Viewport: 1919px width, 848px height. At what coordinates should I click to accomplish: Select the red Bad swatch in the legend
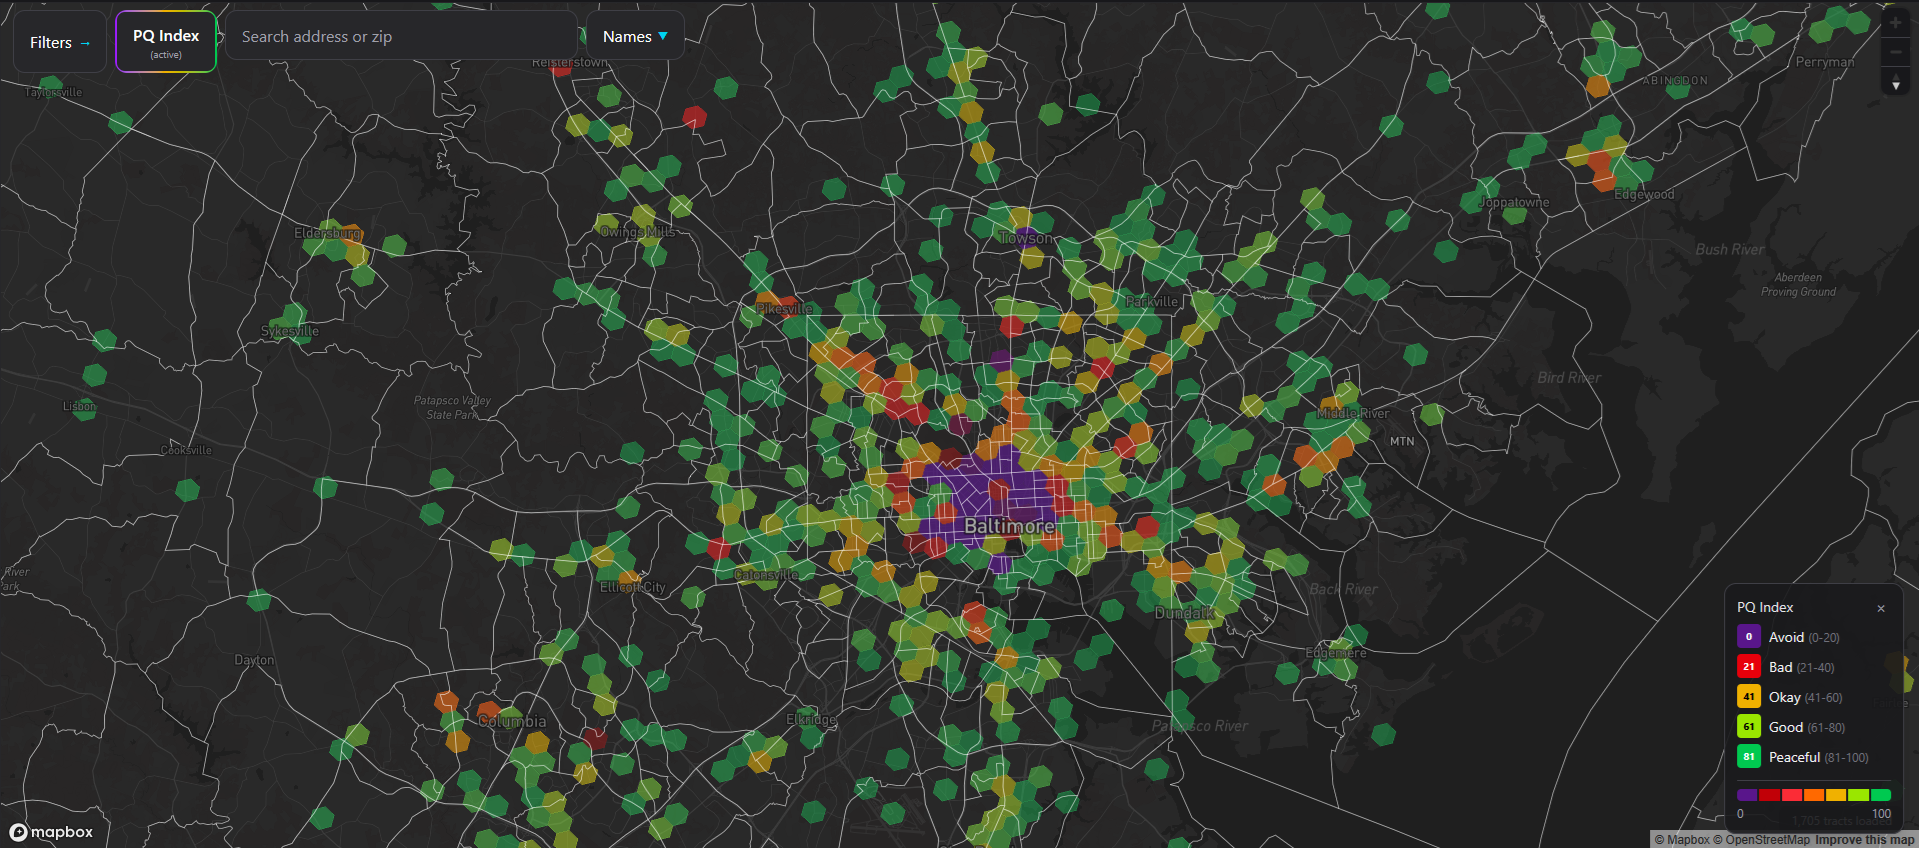1749,667
